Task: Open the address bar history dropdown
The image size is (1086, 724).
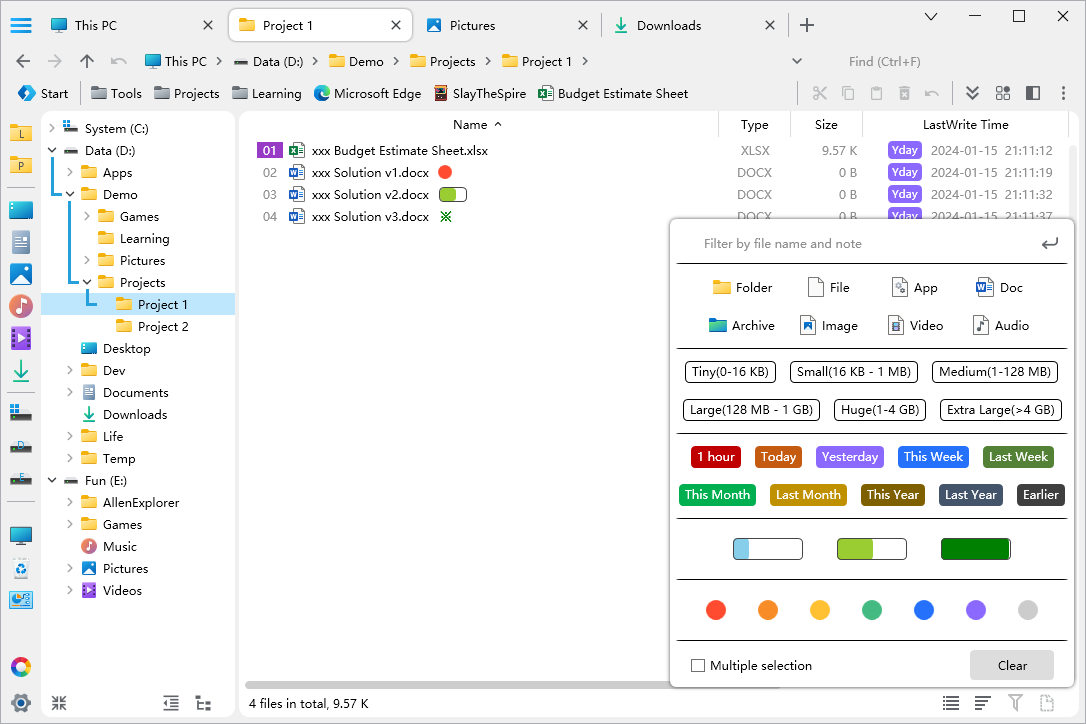Action: tap(797, 61)
